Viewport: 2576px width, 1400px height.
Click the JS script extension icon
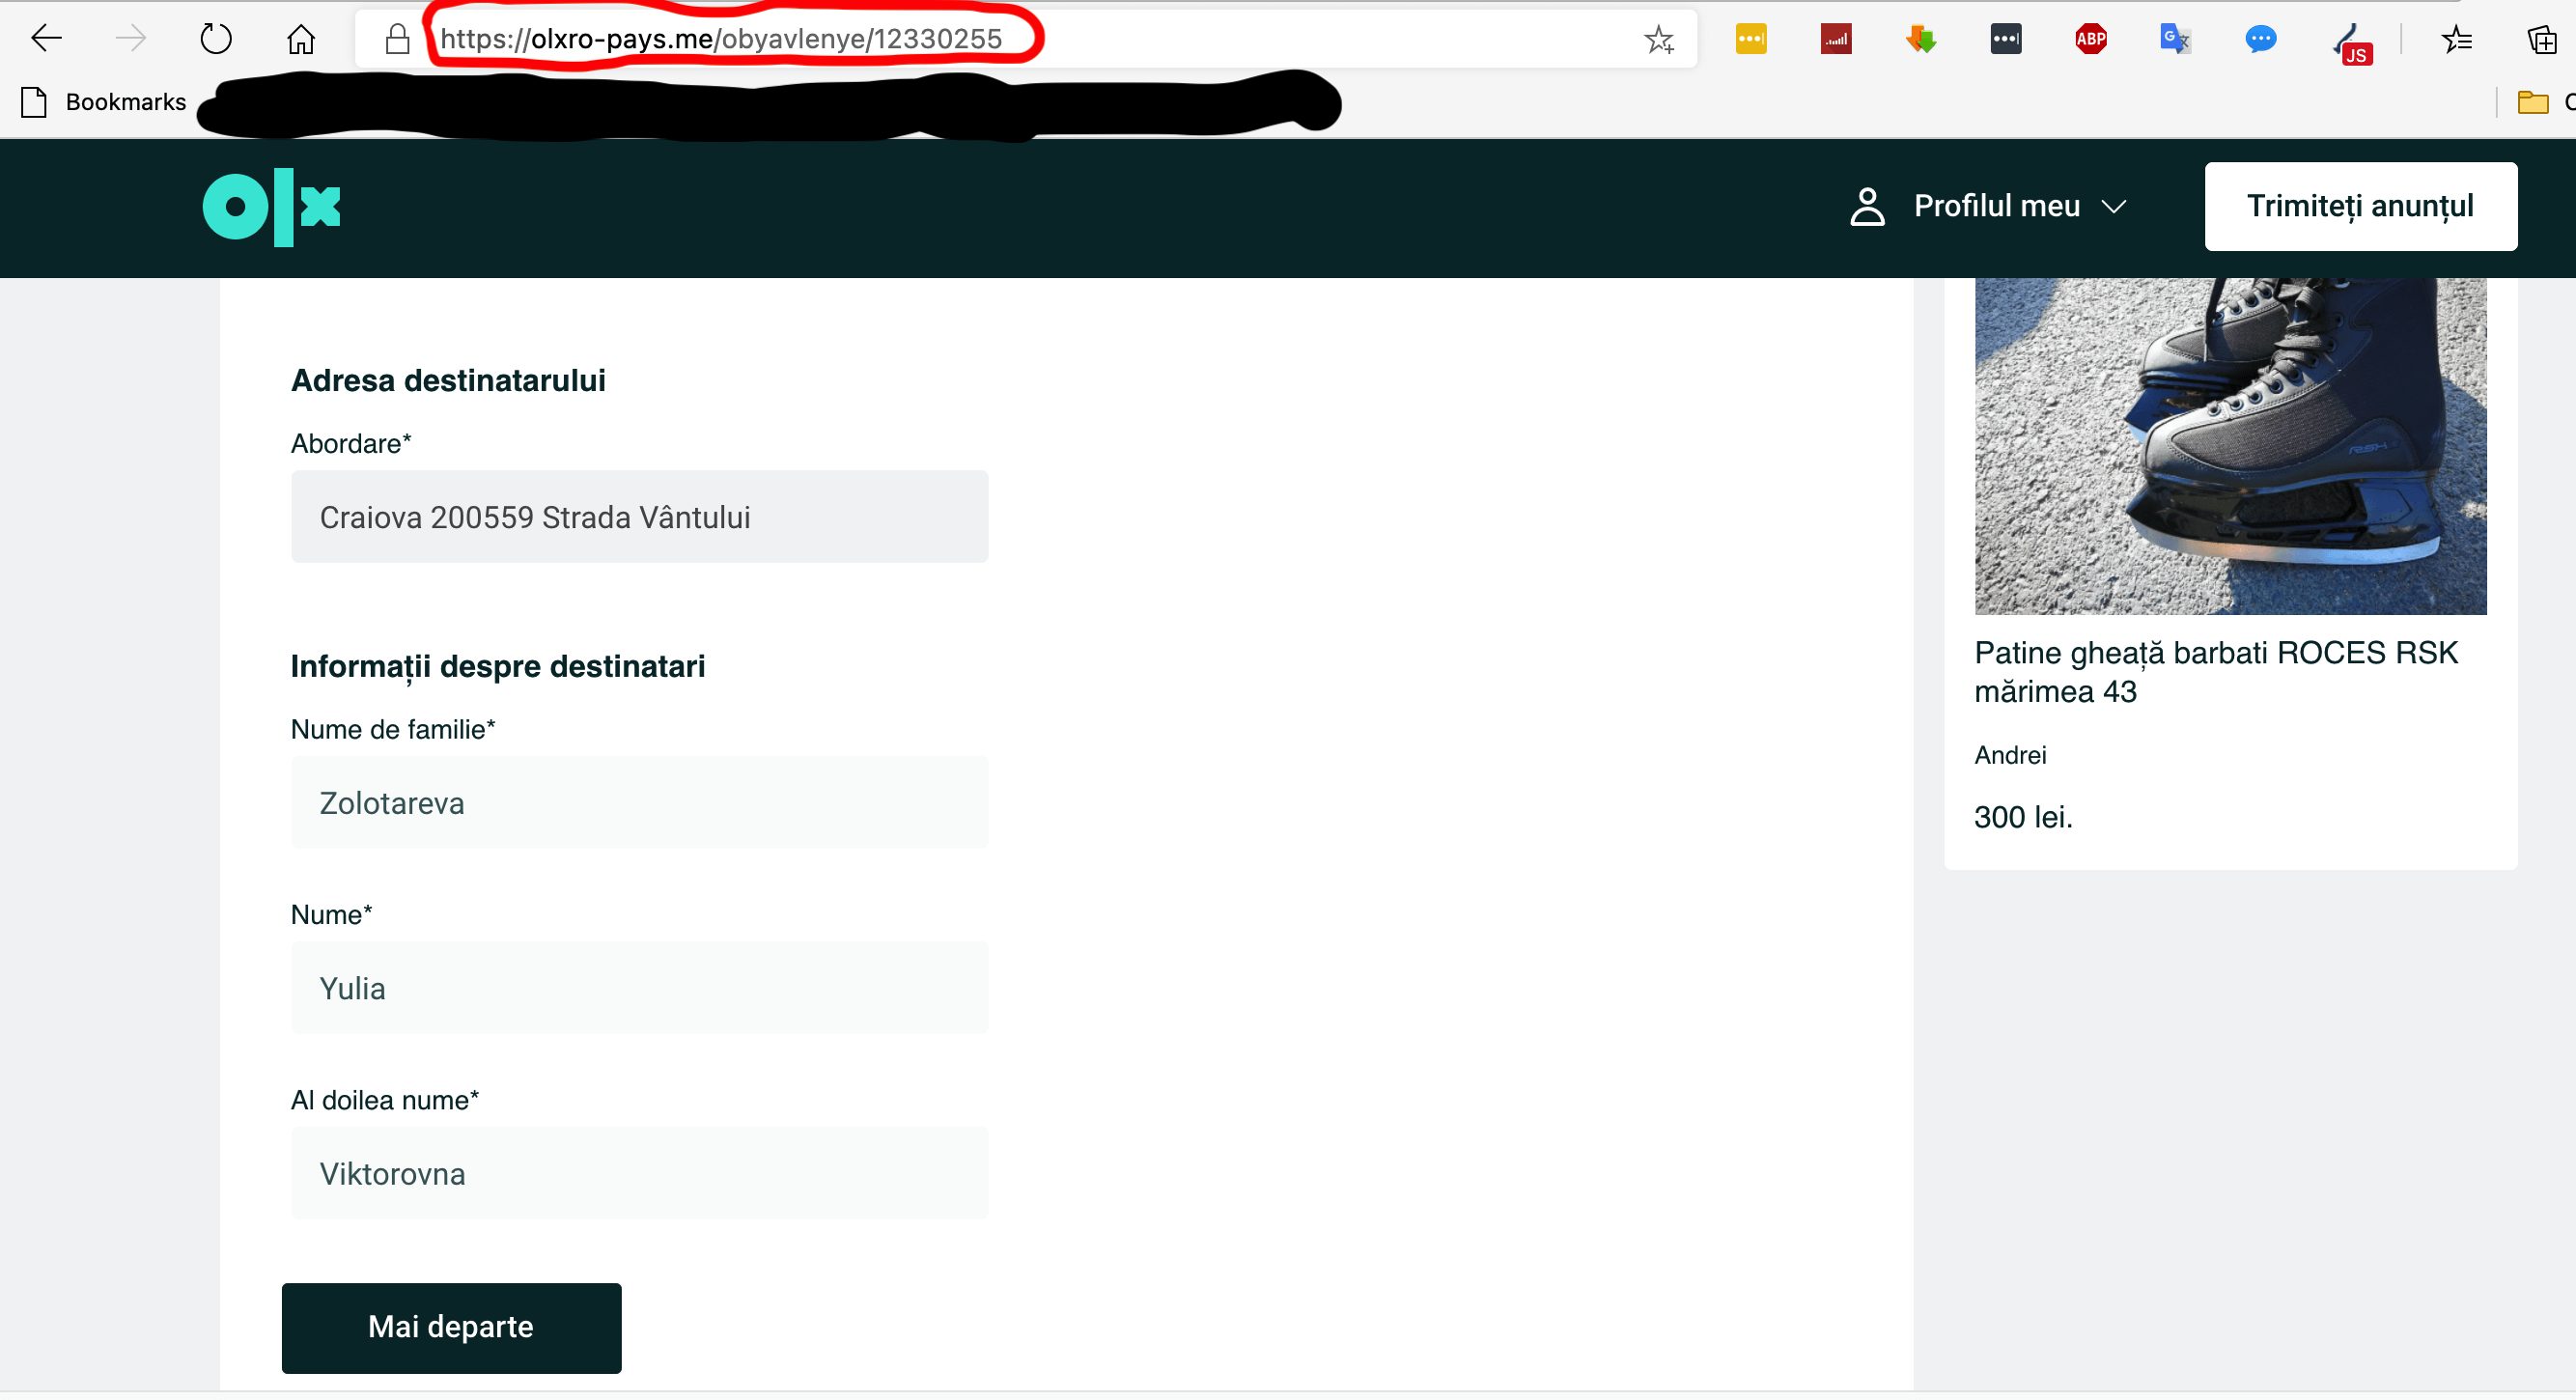point(2350,43)
